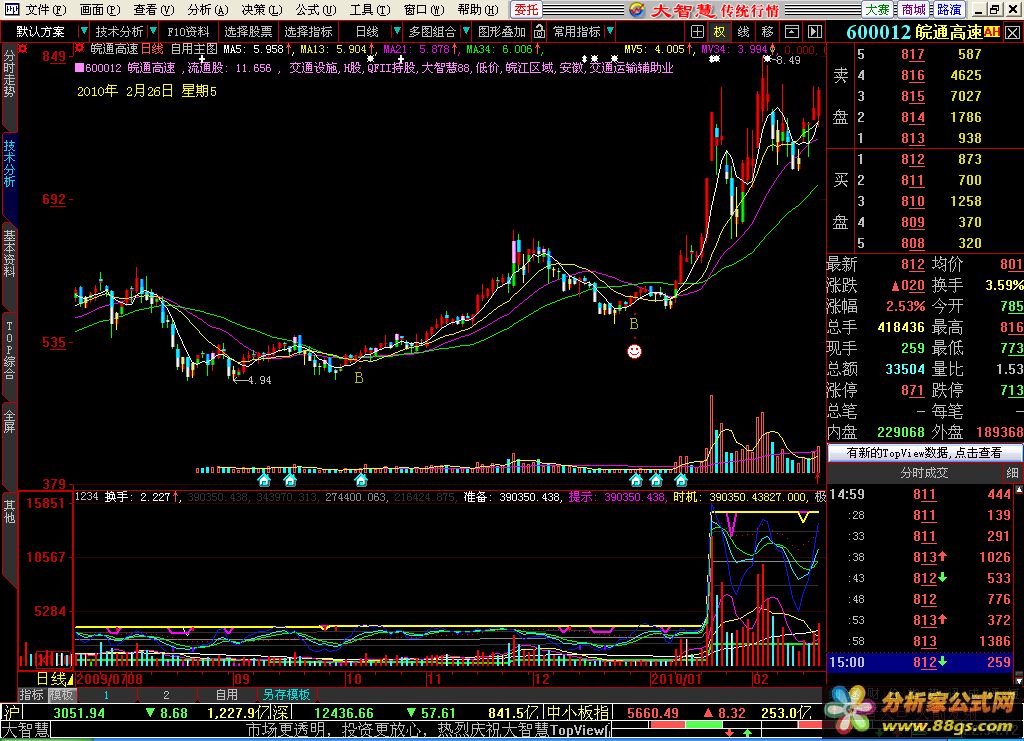Click the red smiley face icon on chart

634,351
